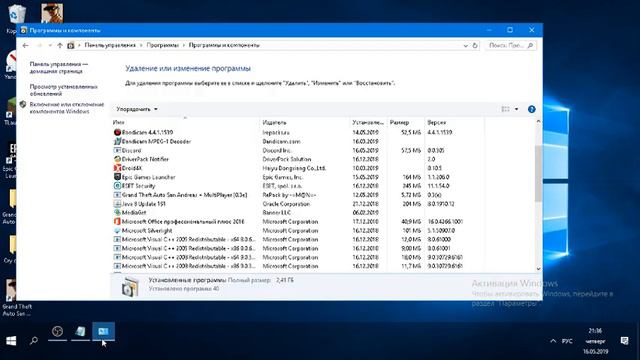Image resolution: width=640 pixels, height=360 pixels.
Task: Select the Epic Games Launcher icon
Action: point(117,177)
